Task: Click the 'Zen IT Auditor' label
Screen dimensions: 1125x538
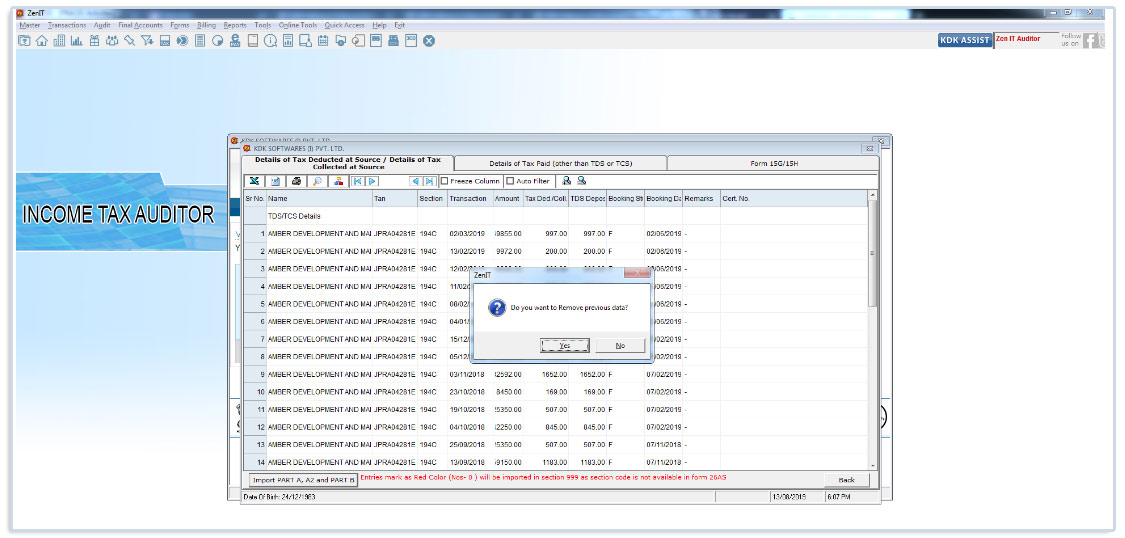Action: 1017,39
